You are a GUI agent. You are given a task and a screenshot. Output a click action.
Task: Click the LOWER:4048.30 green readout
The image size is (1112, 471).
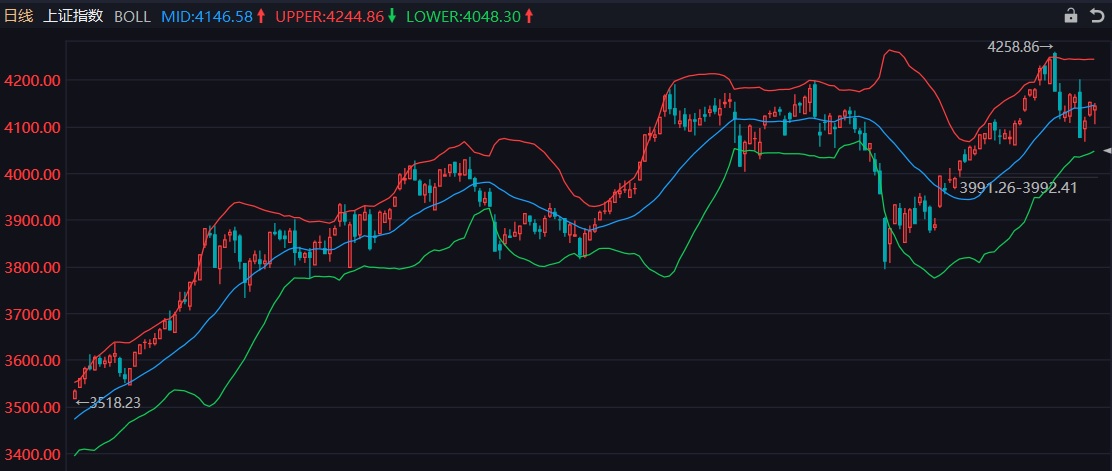pyautogui.click(x=464, y=16)
